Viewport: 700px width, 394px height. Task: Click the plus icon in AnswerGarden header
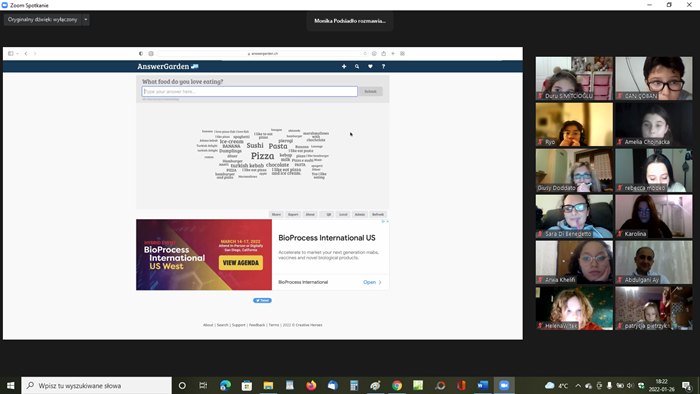tap(344, 66)
